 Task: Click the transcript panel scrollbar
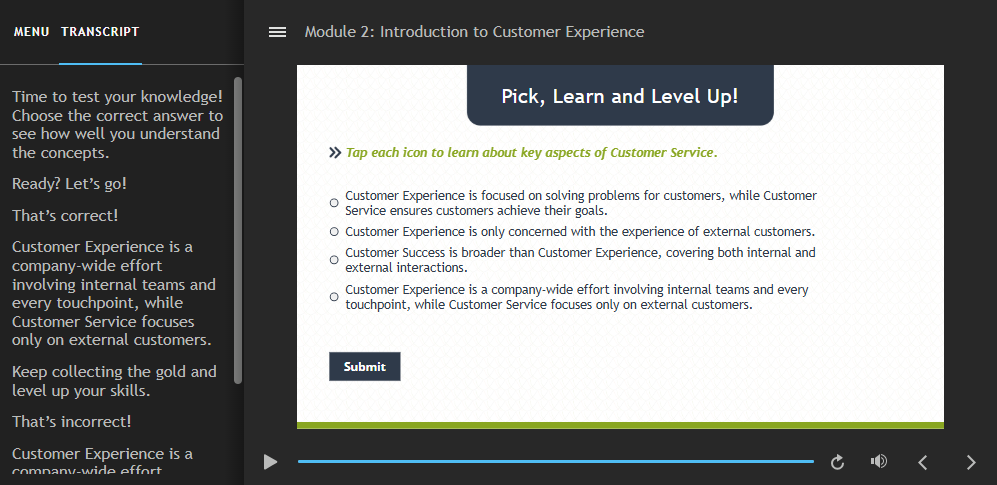238,230
